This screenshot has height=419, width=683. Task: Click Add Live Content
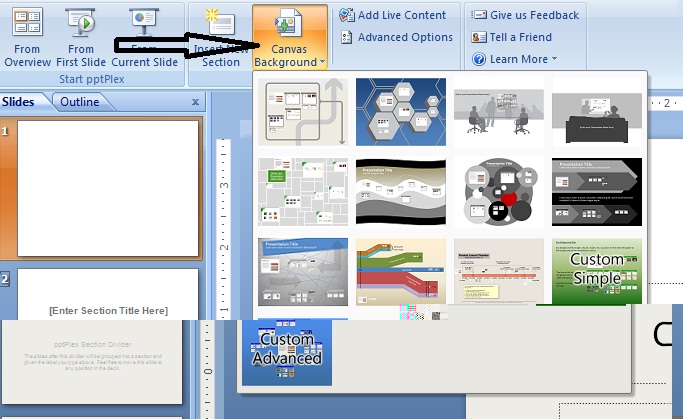tap(392, 15)
